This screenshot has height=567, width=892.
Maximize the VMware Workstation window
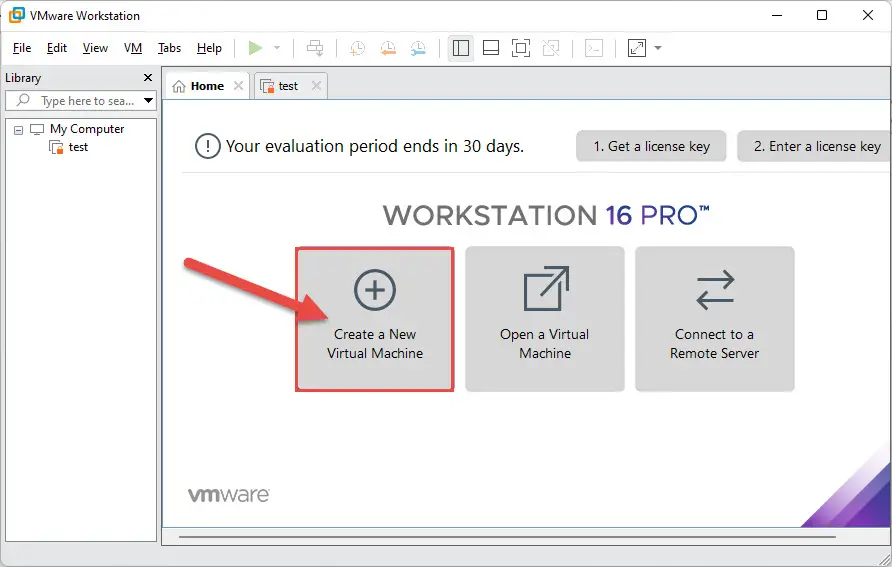coord(821,15)
